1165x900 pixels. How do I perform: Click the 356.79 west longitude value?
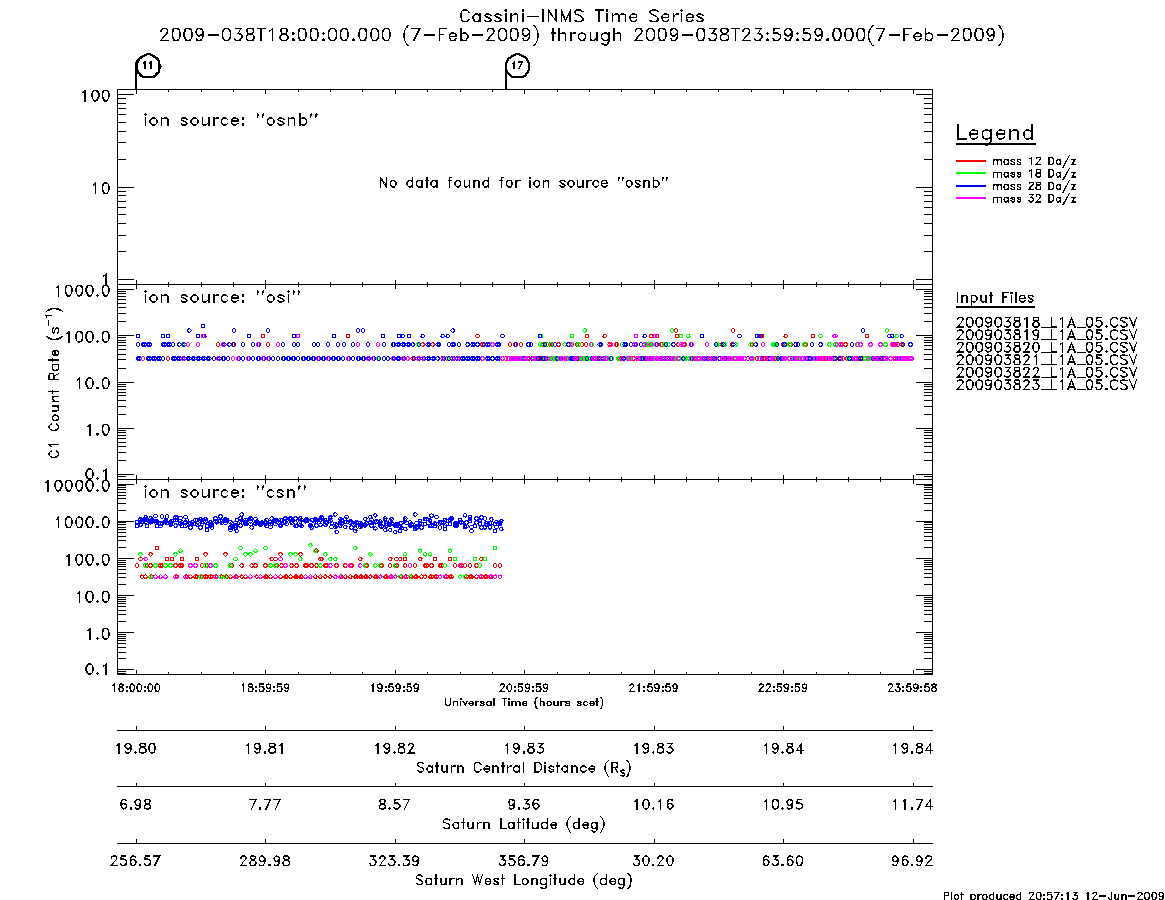[524, 861]
